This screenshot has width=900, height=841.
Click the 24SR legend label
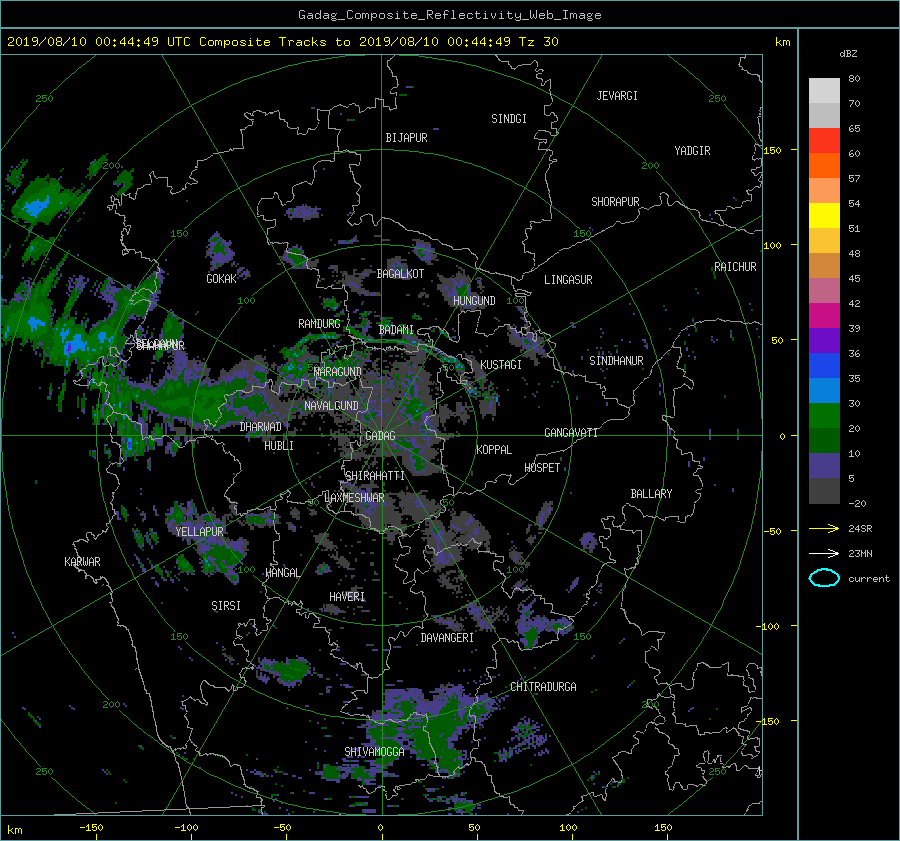coord(860,529)
